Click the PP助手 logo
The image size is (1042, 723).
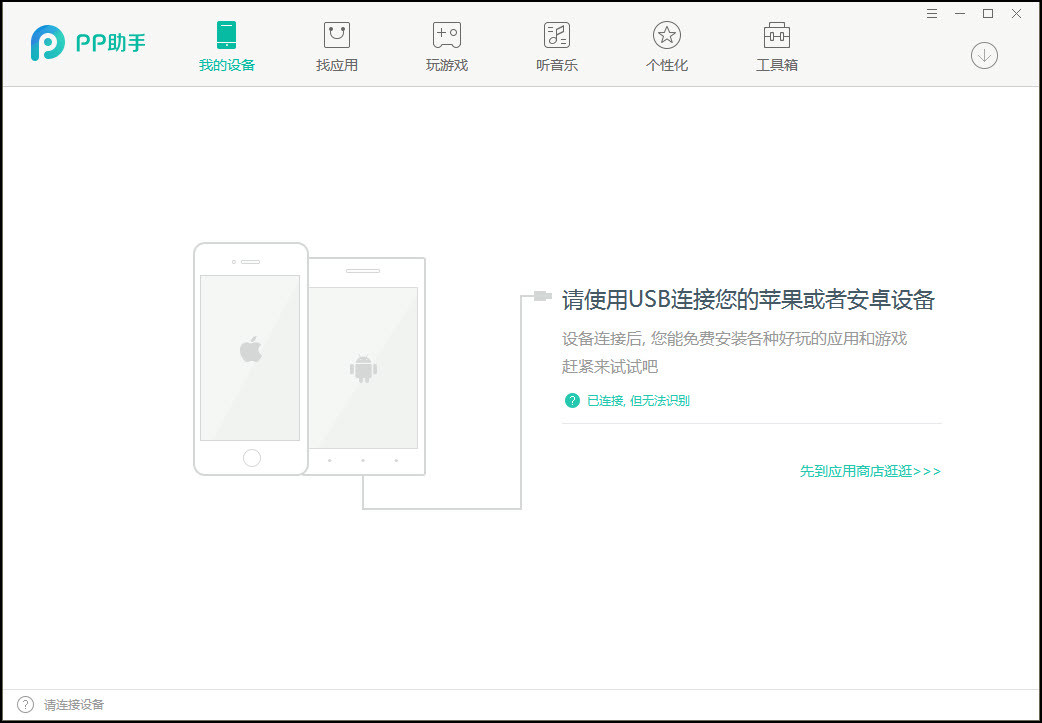[x=88, y=43]
